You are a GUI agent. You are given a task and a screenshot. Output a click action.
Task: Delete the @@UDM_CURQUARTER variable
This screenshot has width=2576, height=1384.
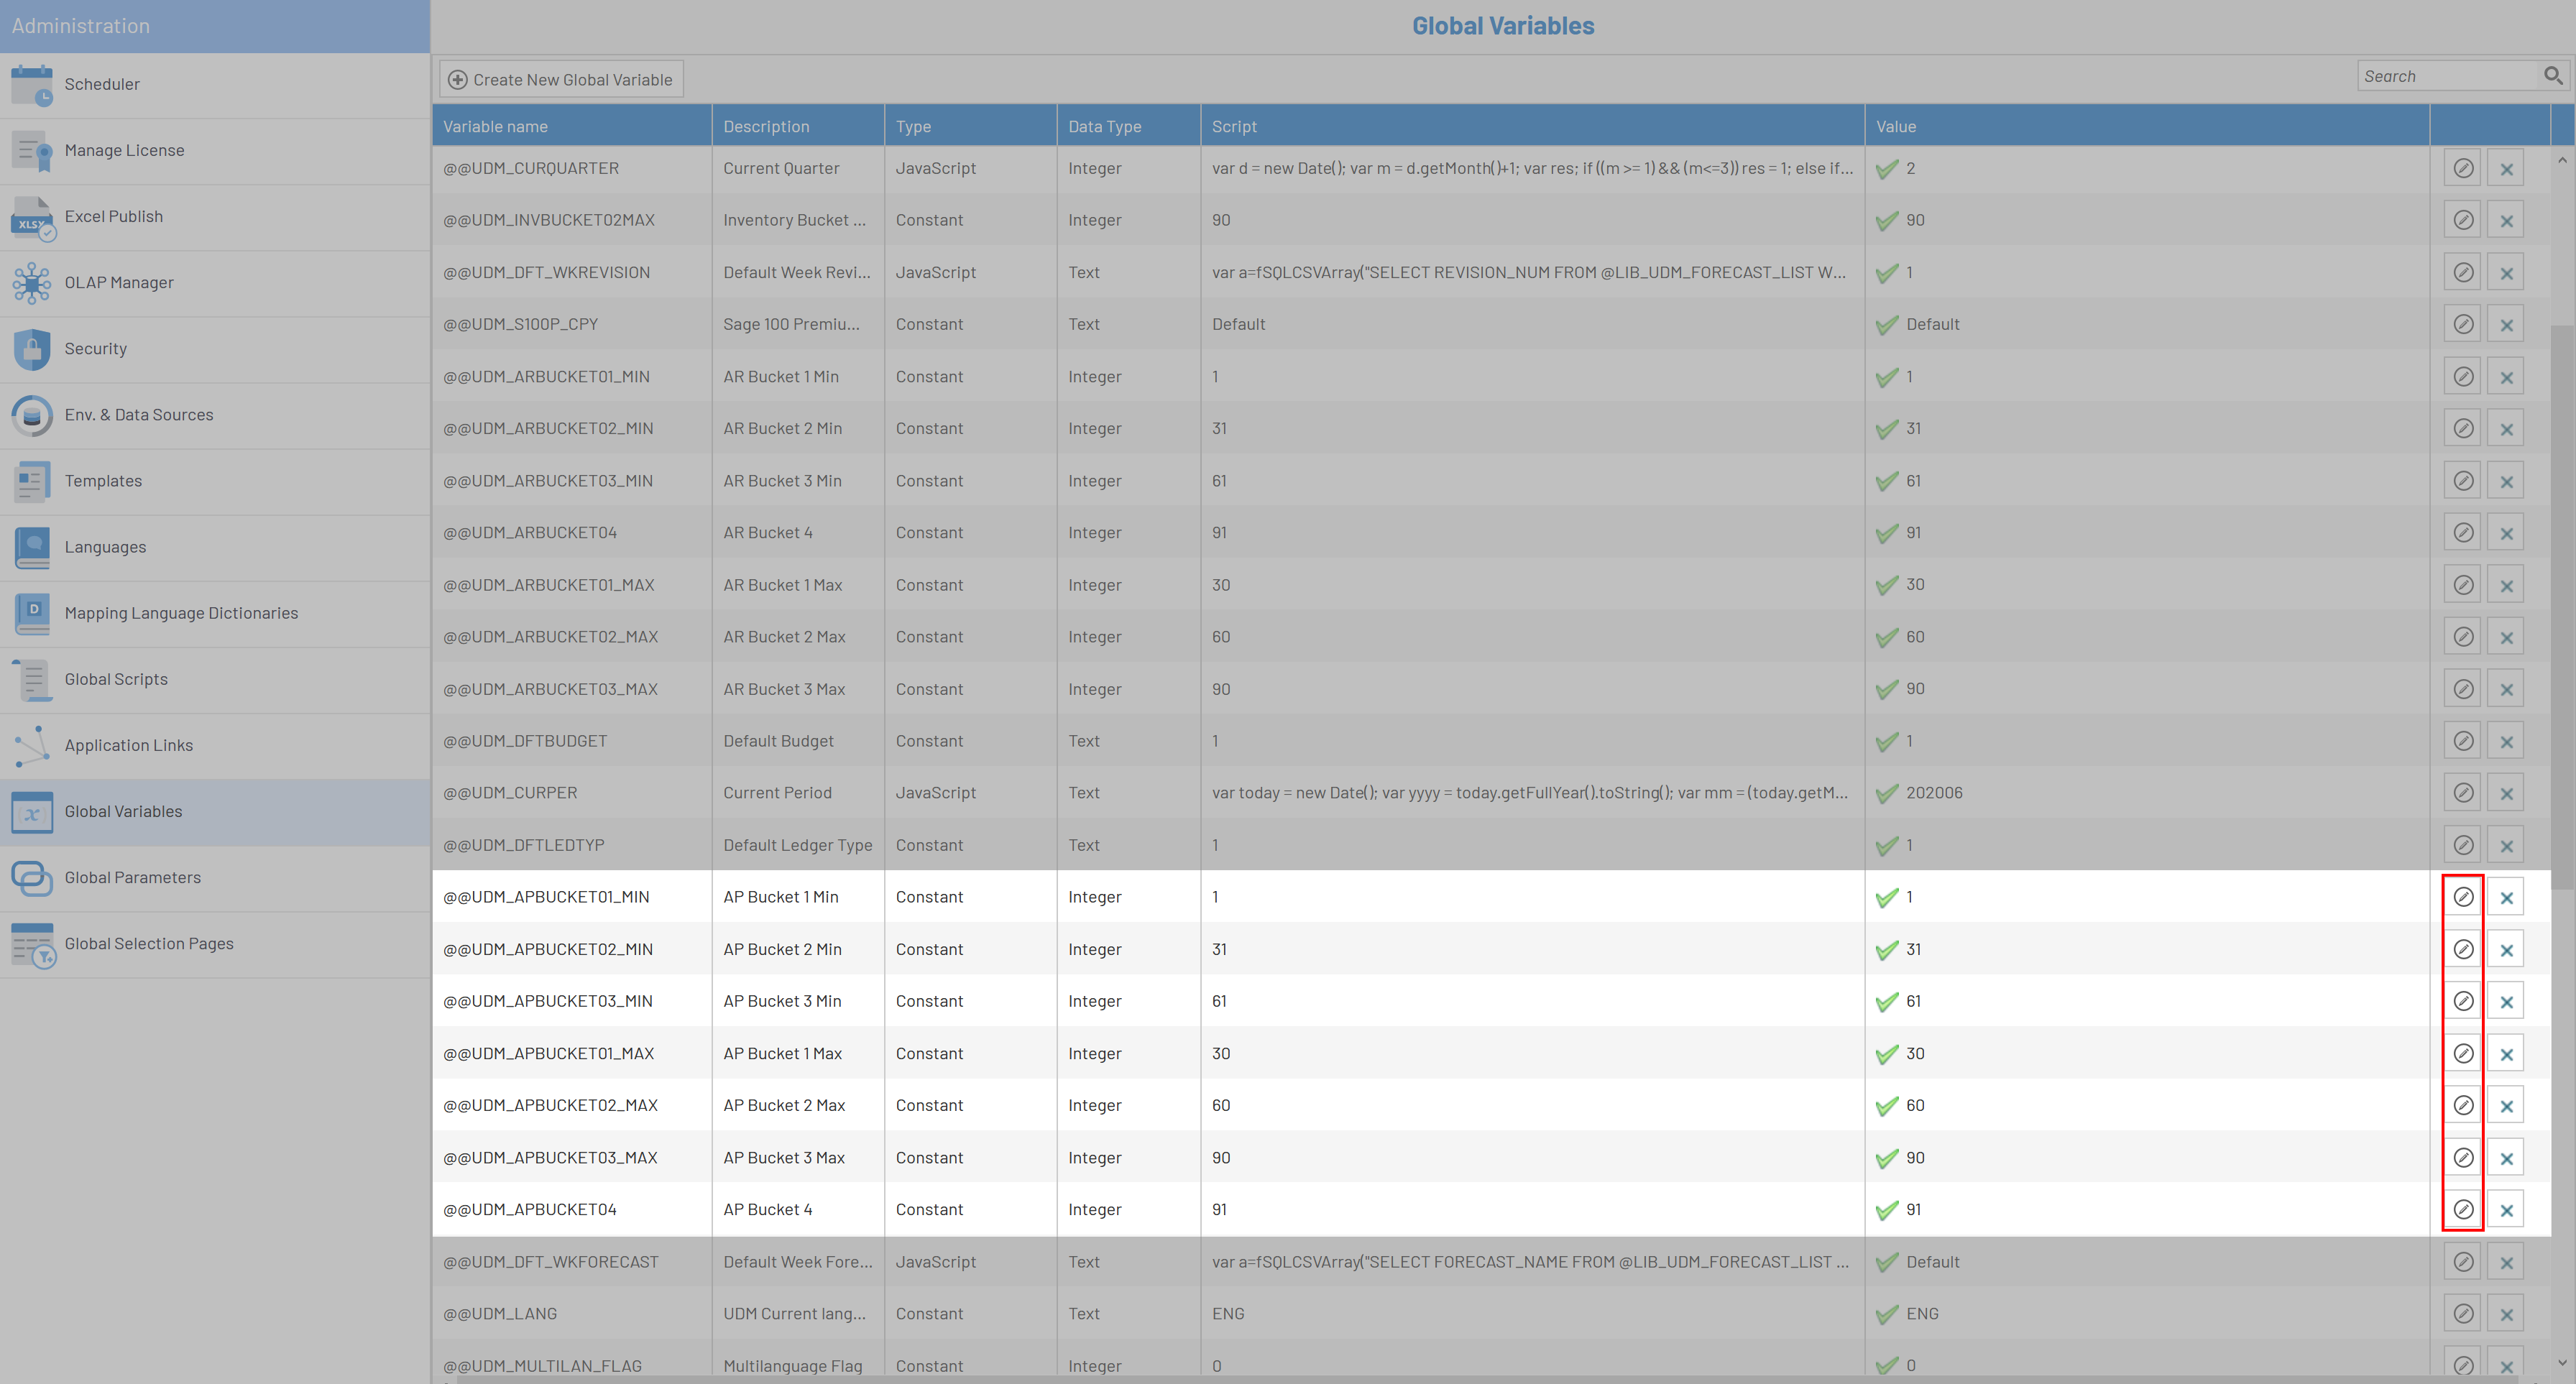(x=2506, y=168)
